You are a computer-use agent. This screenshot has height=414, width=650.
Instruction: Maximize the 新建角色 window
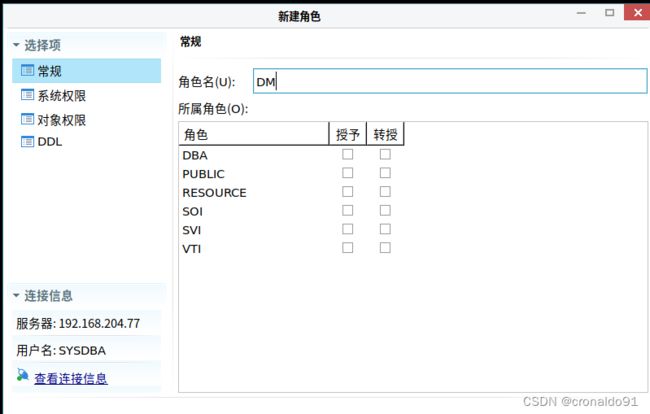(x=609, y=13)
